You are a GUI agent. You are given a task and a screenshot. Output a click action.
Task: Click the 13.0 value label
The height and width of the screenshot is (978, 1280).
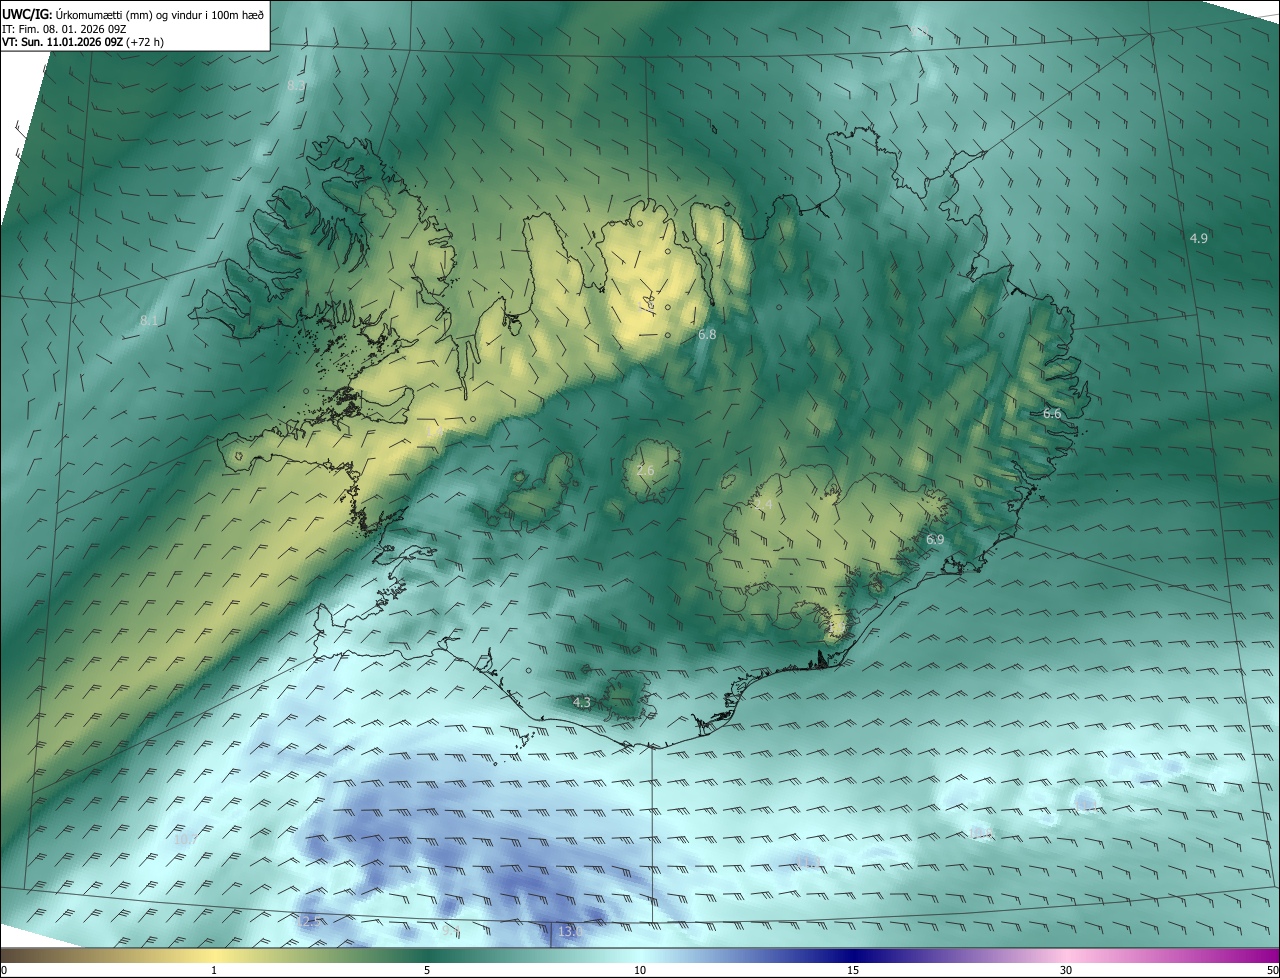(x=570, y=931)
